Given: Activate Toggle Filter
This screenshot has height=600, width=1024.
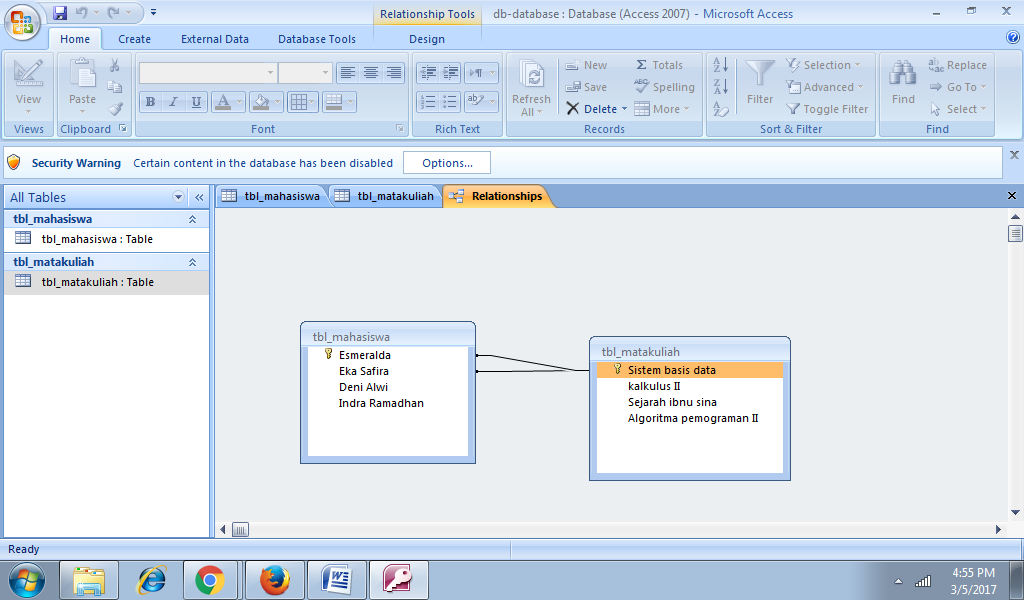Looking at the screenshot, I should pos(827,109).
